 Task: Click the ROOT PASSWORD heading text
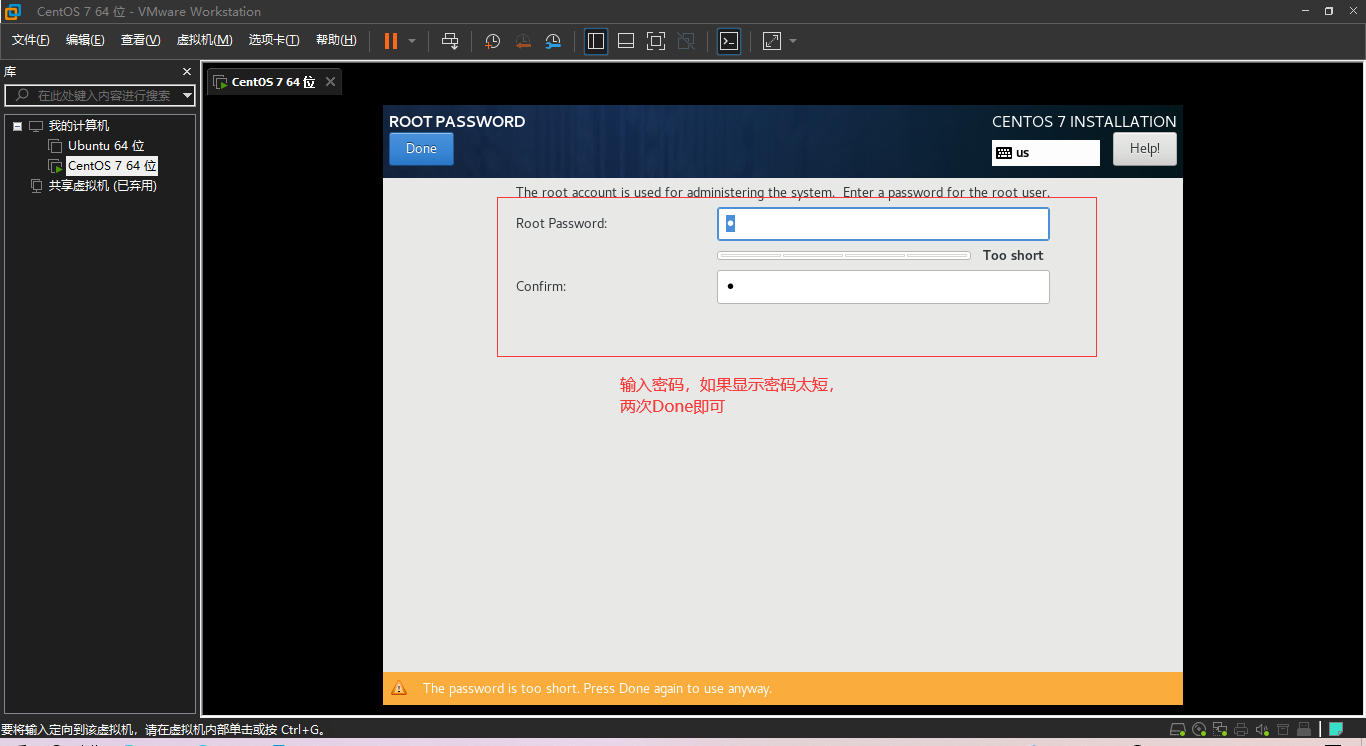[457, 121]
